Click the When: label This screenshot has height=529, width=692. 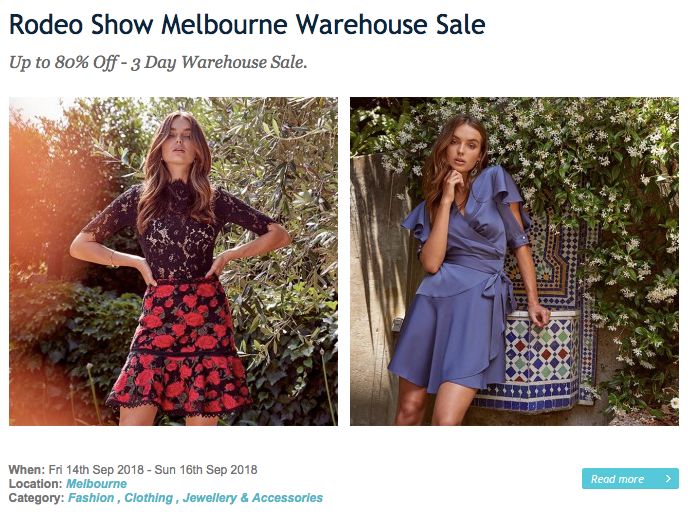(26, 469)
